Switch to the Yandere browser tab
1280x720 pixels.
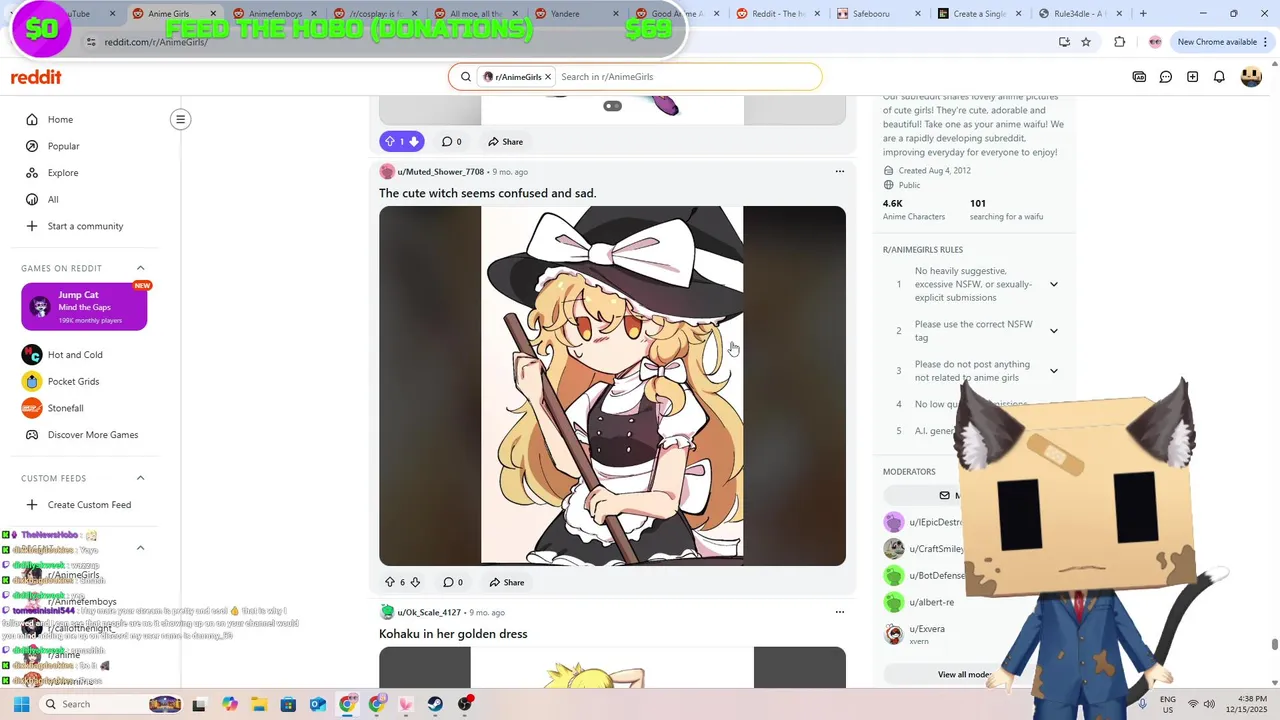(x=575, y=14)
